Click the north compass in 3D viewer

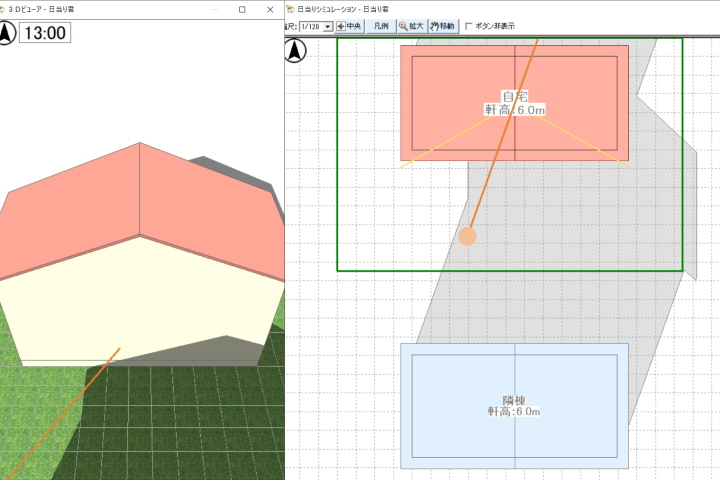[x=9, y=33]
